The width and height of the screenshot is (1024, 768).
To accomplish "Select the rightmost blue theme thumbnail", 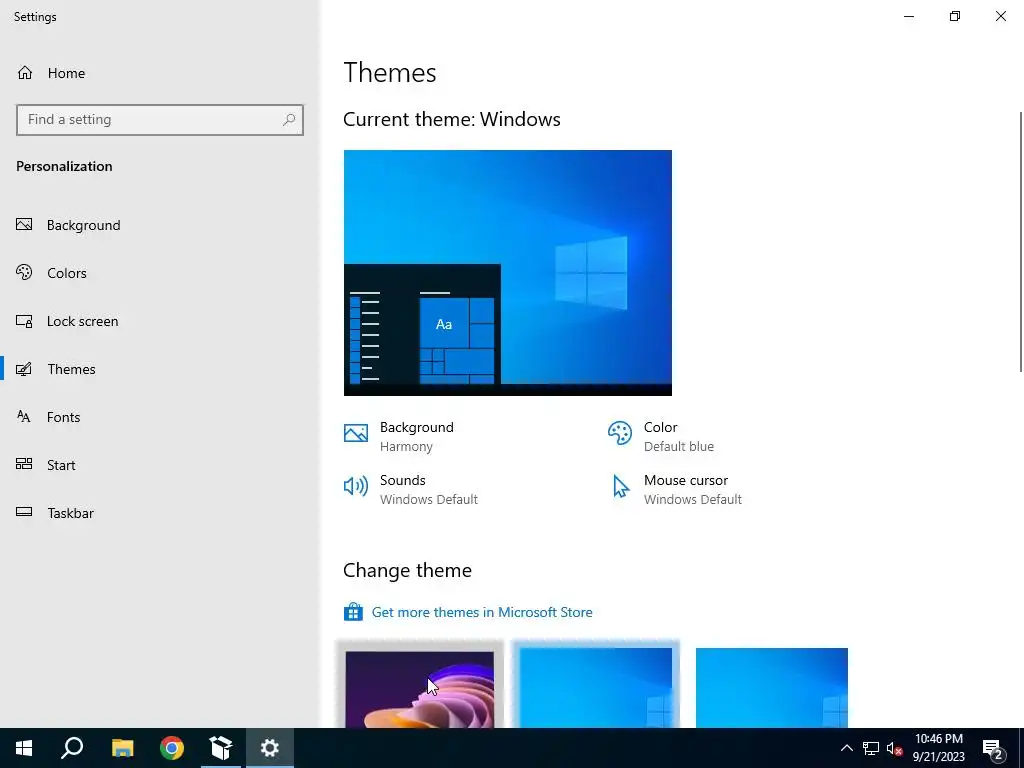I will 772,688.
